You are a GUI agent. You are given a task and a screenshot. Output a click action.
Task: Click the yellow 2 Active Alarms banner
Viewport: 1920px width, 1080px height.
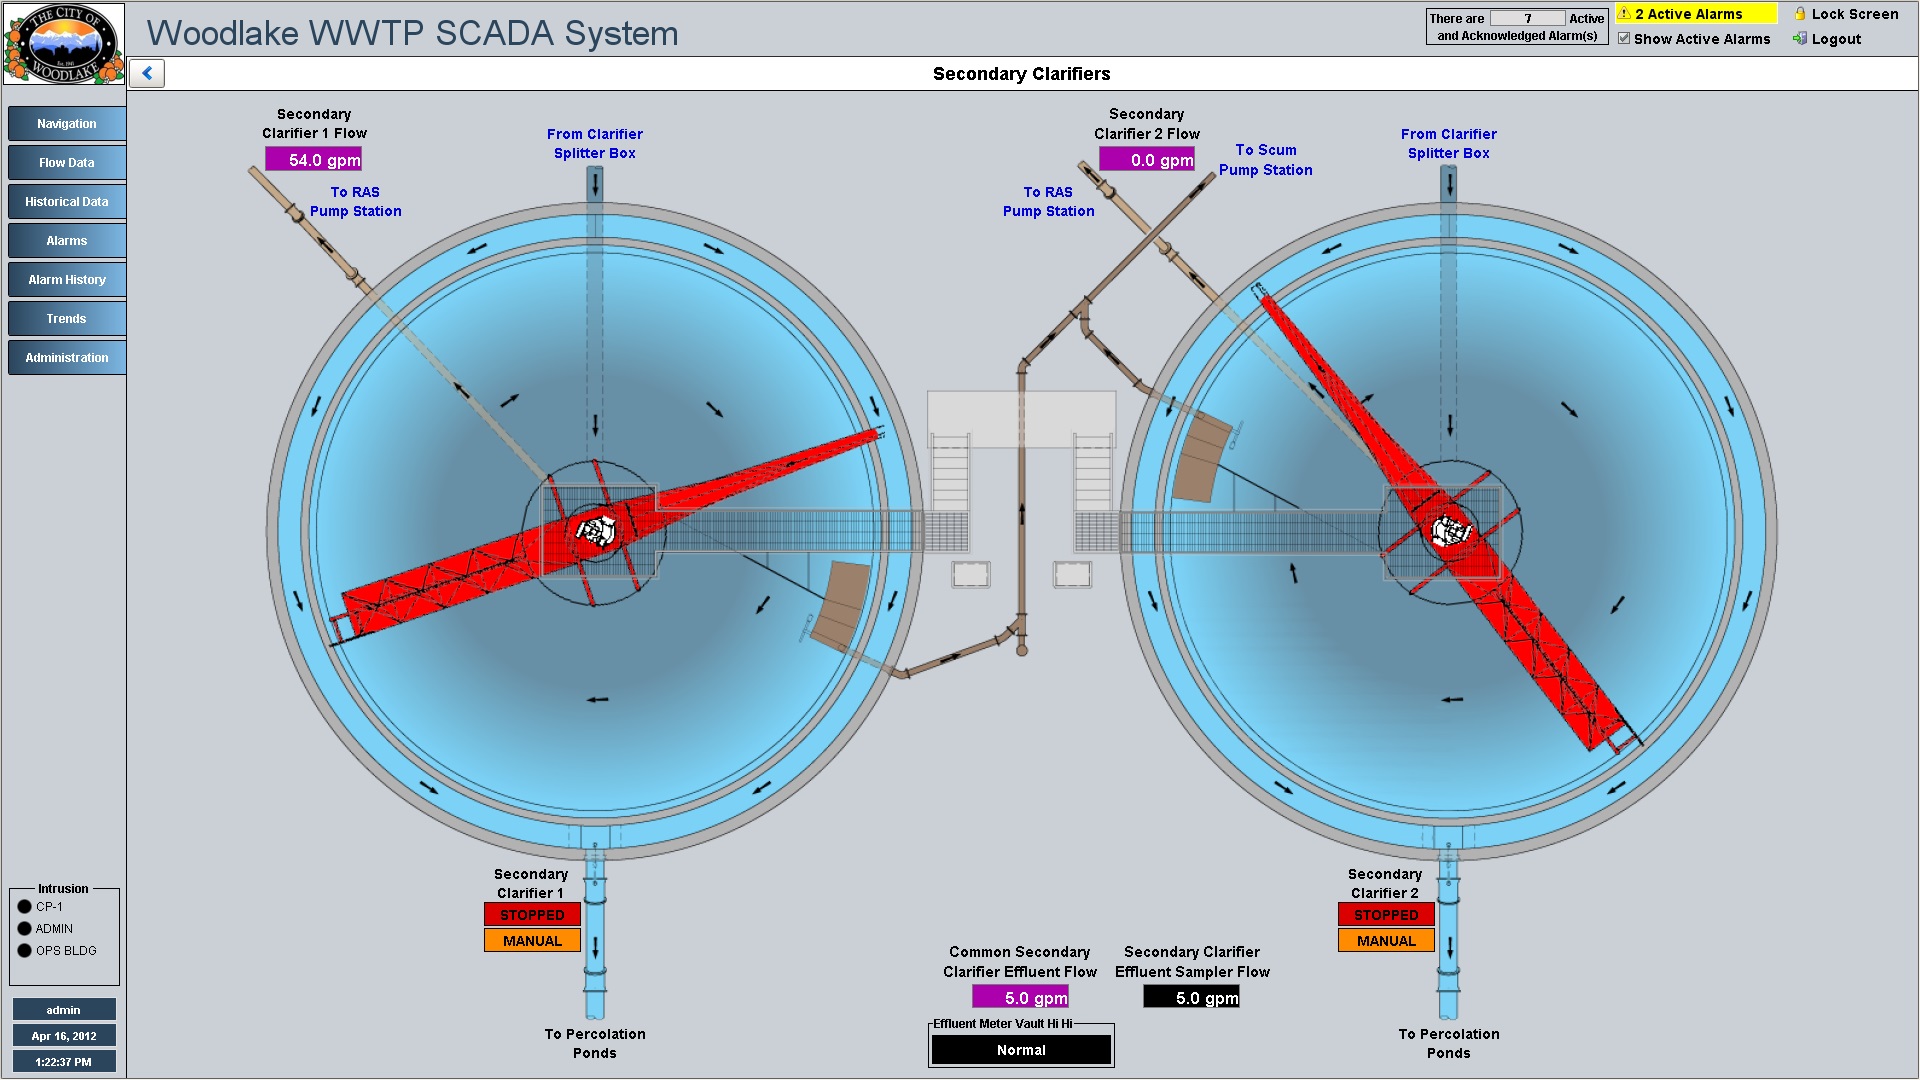[x=1697, y=14]
